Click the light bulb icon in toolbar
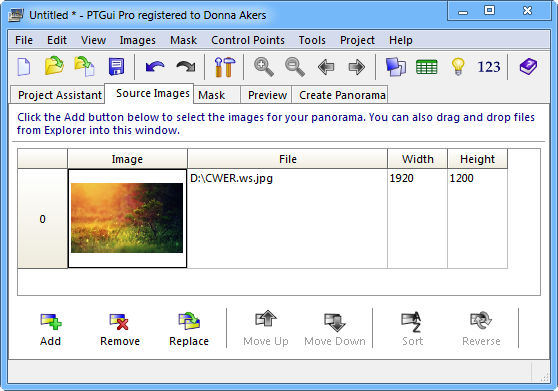The image size is (558, 391). click(x=458, y=67)
